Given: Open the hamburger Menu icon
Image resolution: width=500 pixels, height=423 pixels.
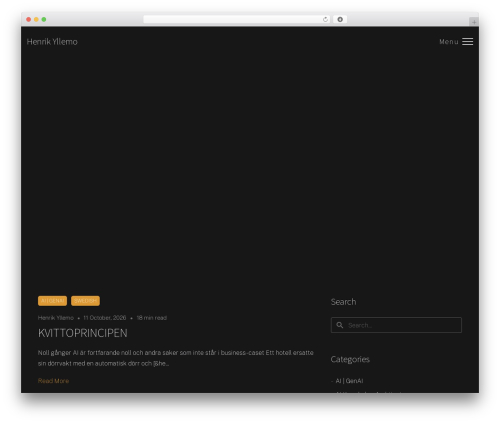Looking at the screenshot, I should tap(467, 41).
